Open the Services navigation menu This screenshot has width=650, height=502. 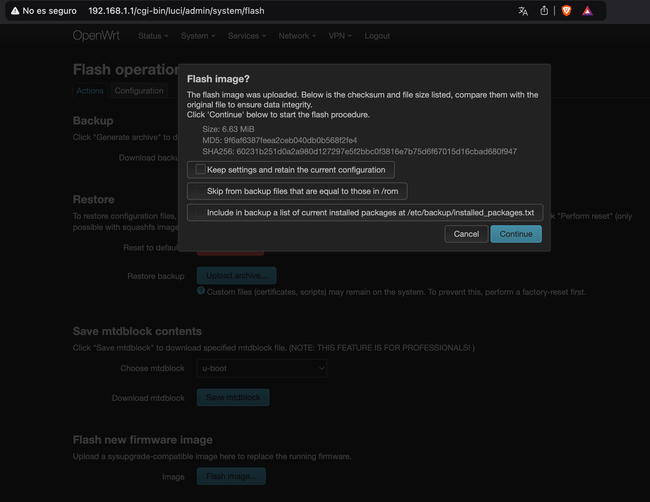247,36
